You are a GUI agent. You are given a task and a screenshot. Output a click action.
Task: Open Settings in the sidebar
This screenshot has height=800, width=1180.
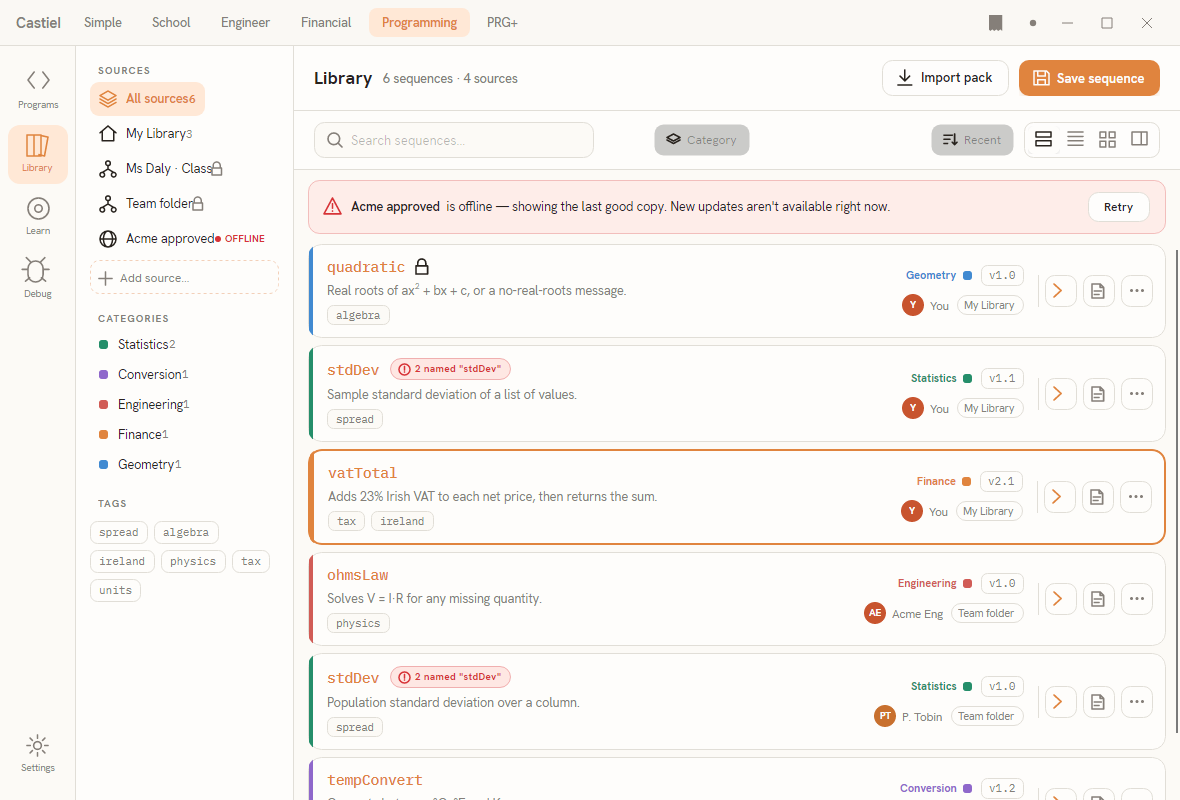38,754
